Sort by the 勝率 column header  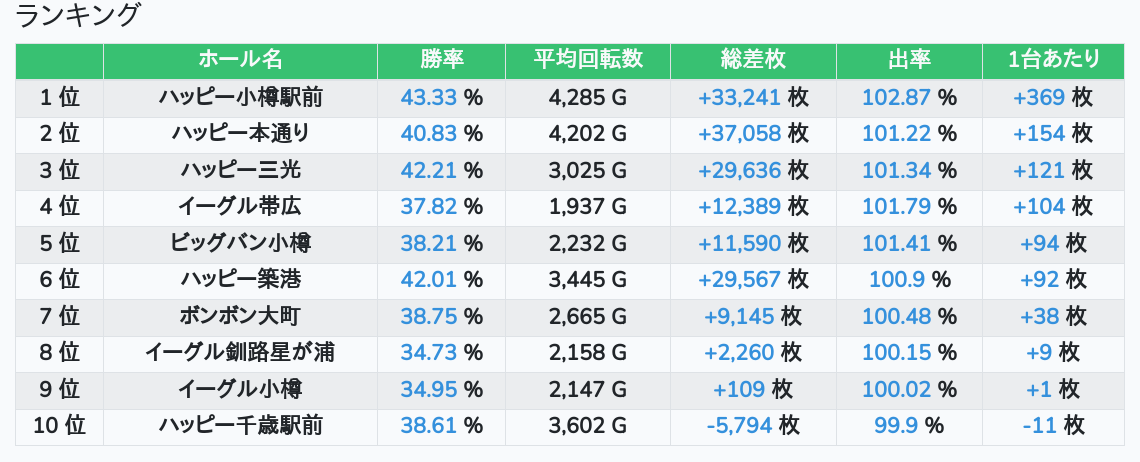click(441, 60)
